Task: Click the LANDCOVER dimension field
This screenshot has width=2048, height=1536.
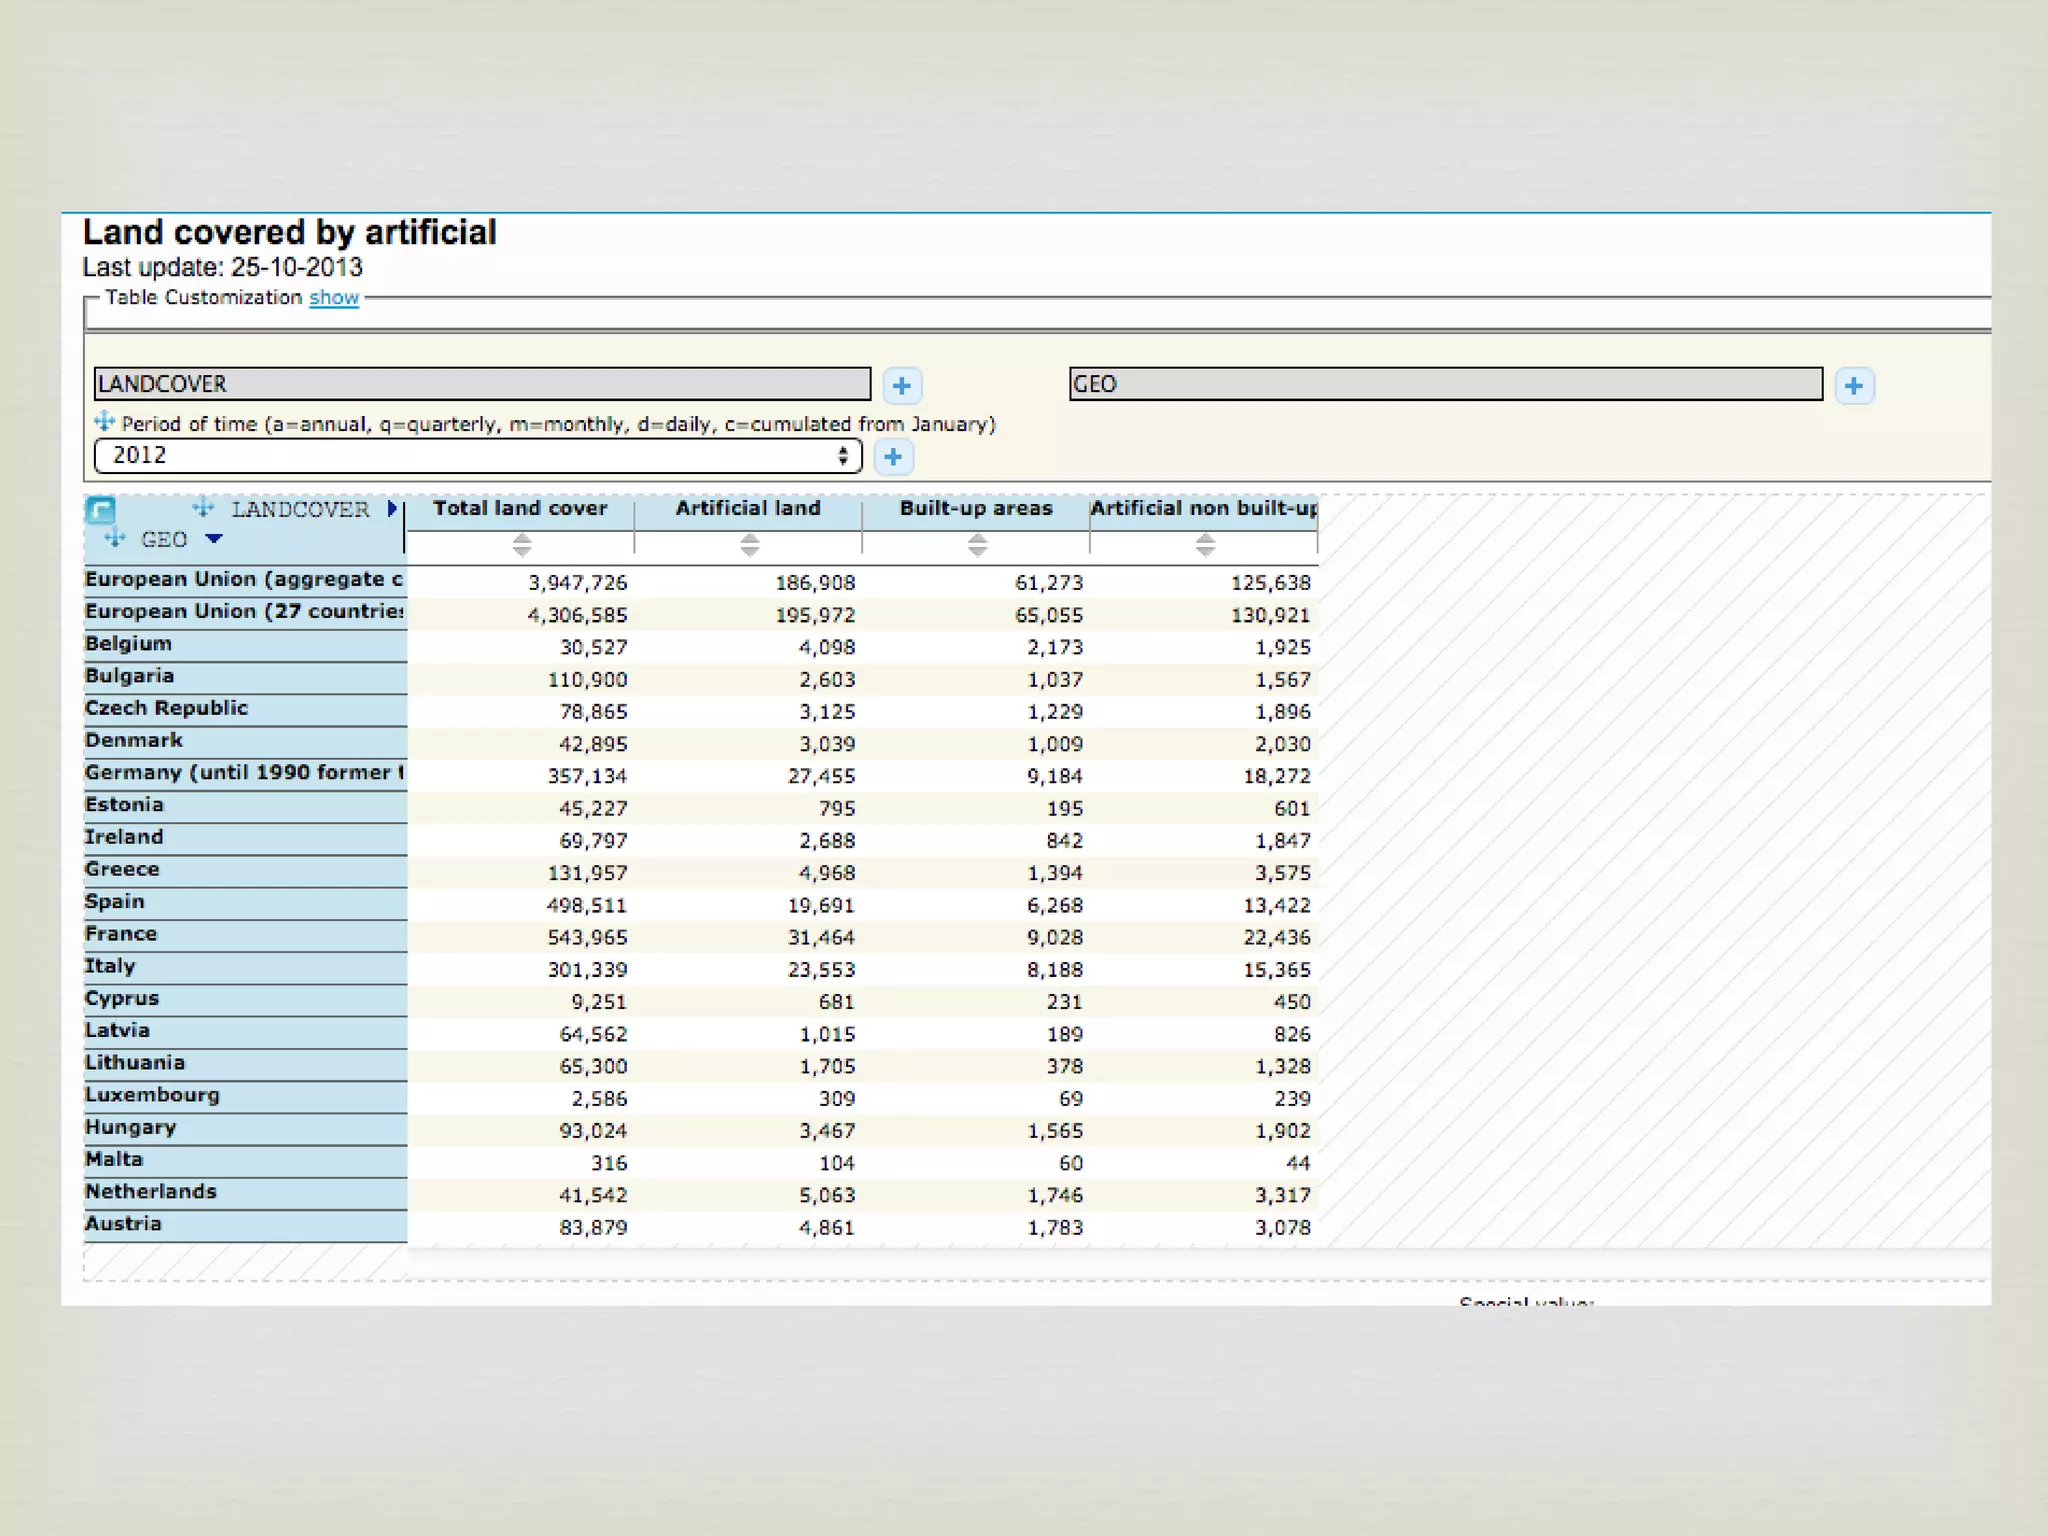Action: pos(482,384)
